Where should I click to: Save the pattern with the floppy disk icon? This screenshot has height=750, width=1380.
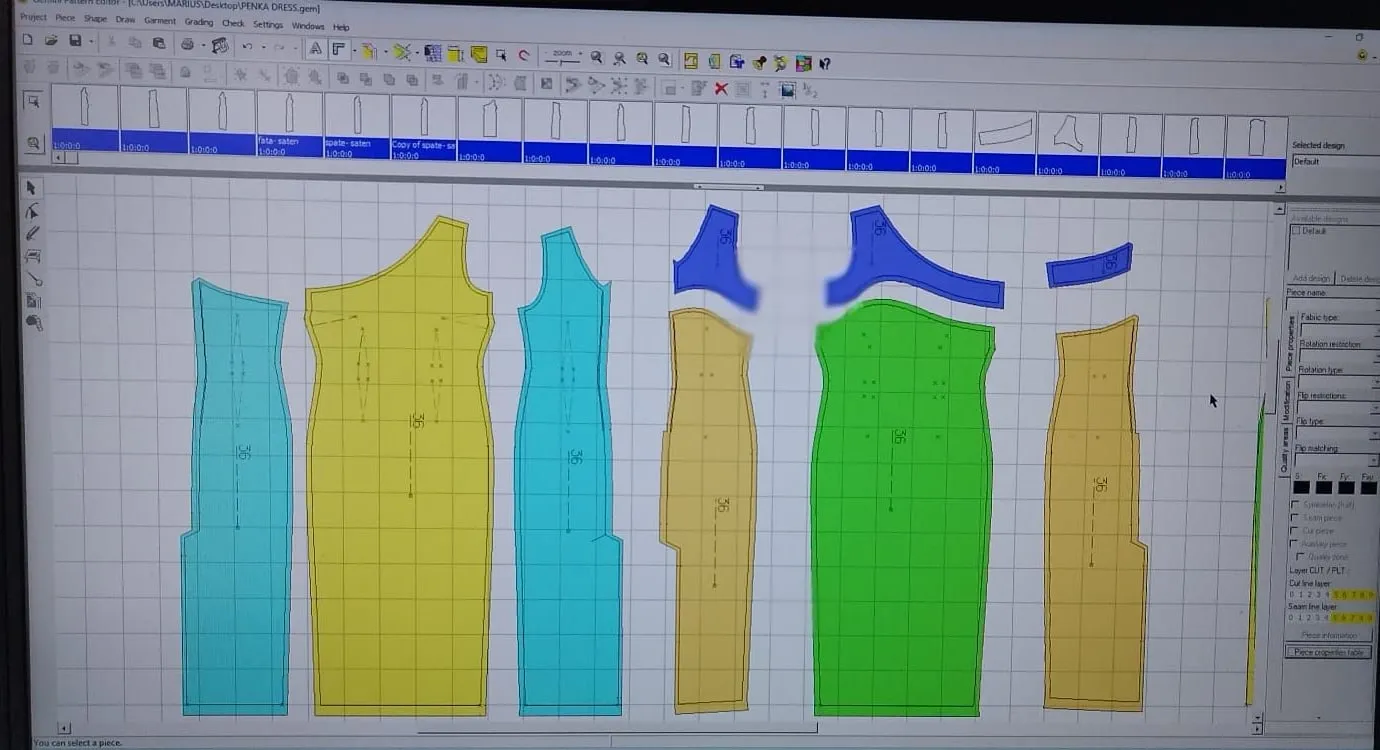75,41
